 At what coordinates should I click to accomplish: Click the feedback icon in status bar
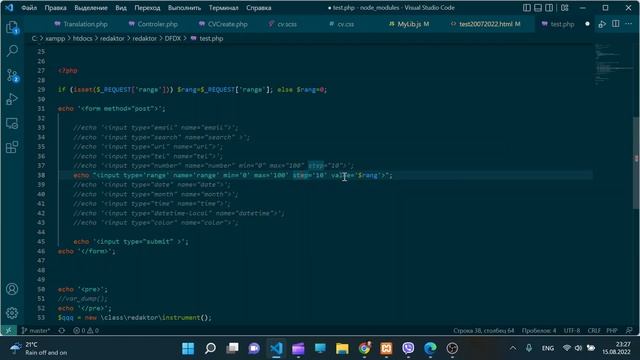(x=629, y=330)
